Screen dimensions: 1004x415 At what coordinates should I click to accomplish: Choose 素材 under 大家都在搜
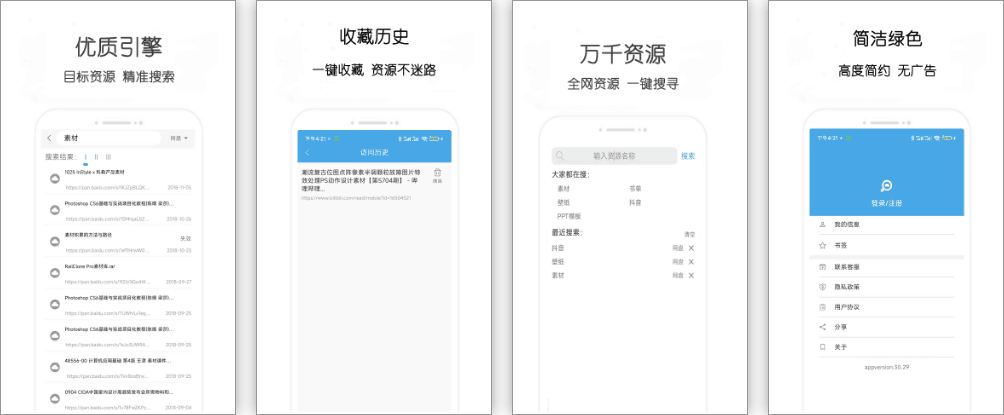point(563,189)
